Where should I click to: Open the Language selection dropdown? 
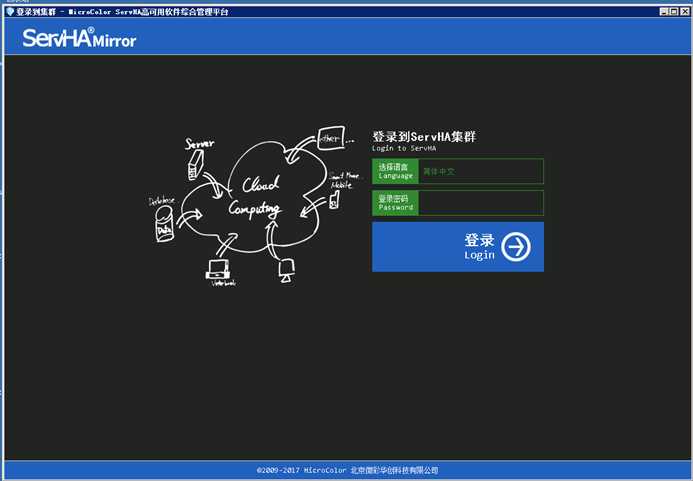coord(481,171)
